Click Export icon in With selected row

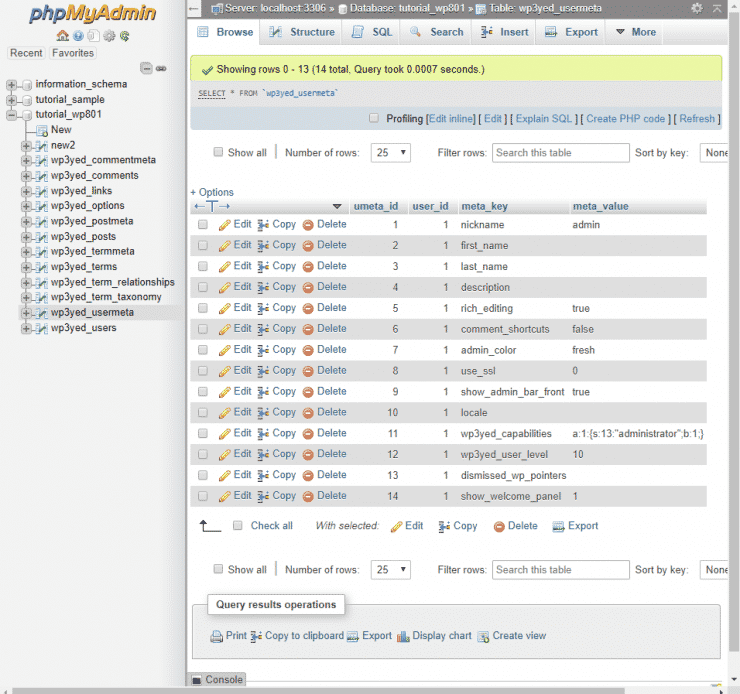click(558, 527)
